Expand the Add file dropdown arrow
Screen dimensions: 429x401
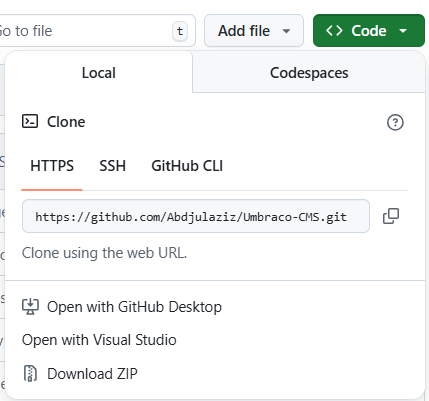286,31
